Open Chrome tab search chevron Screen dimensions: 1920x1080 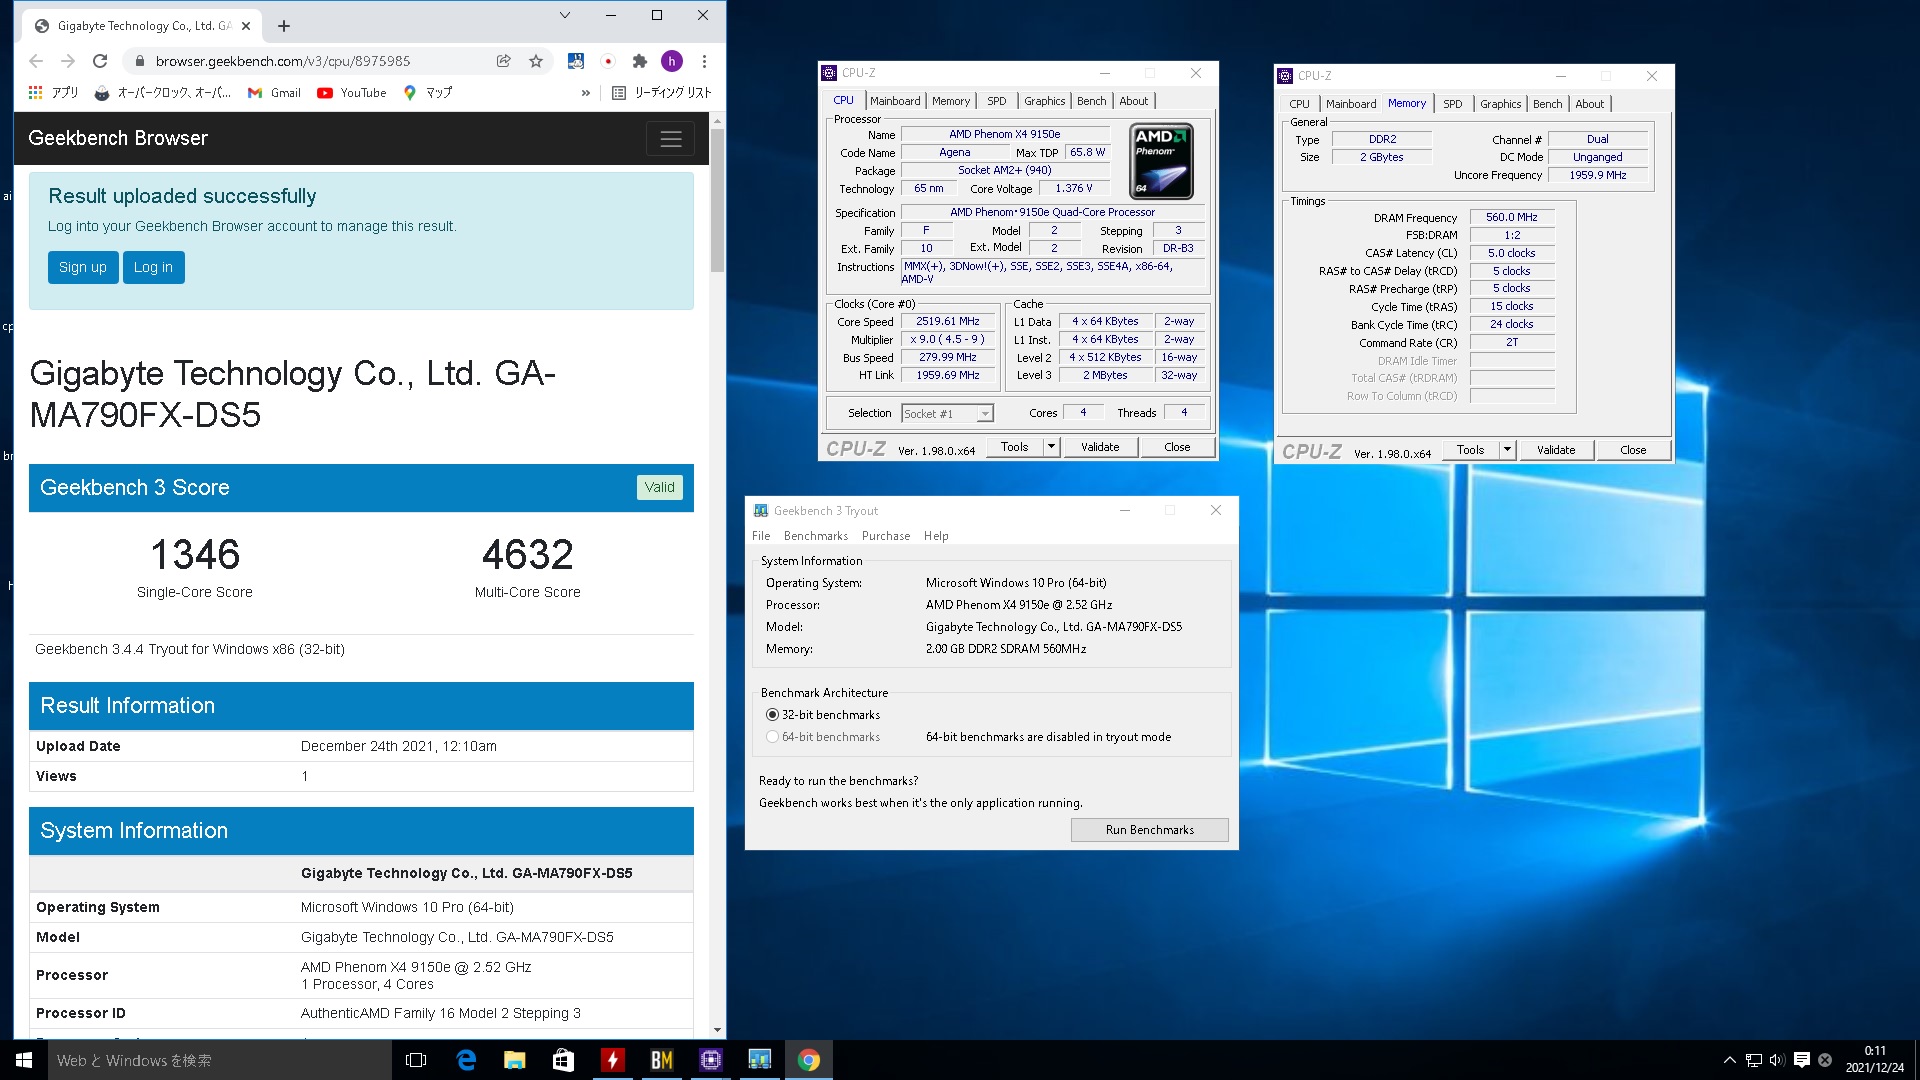564,15
